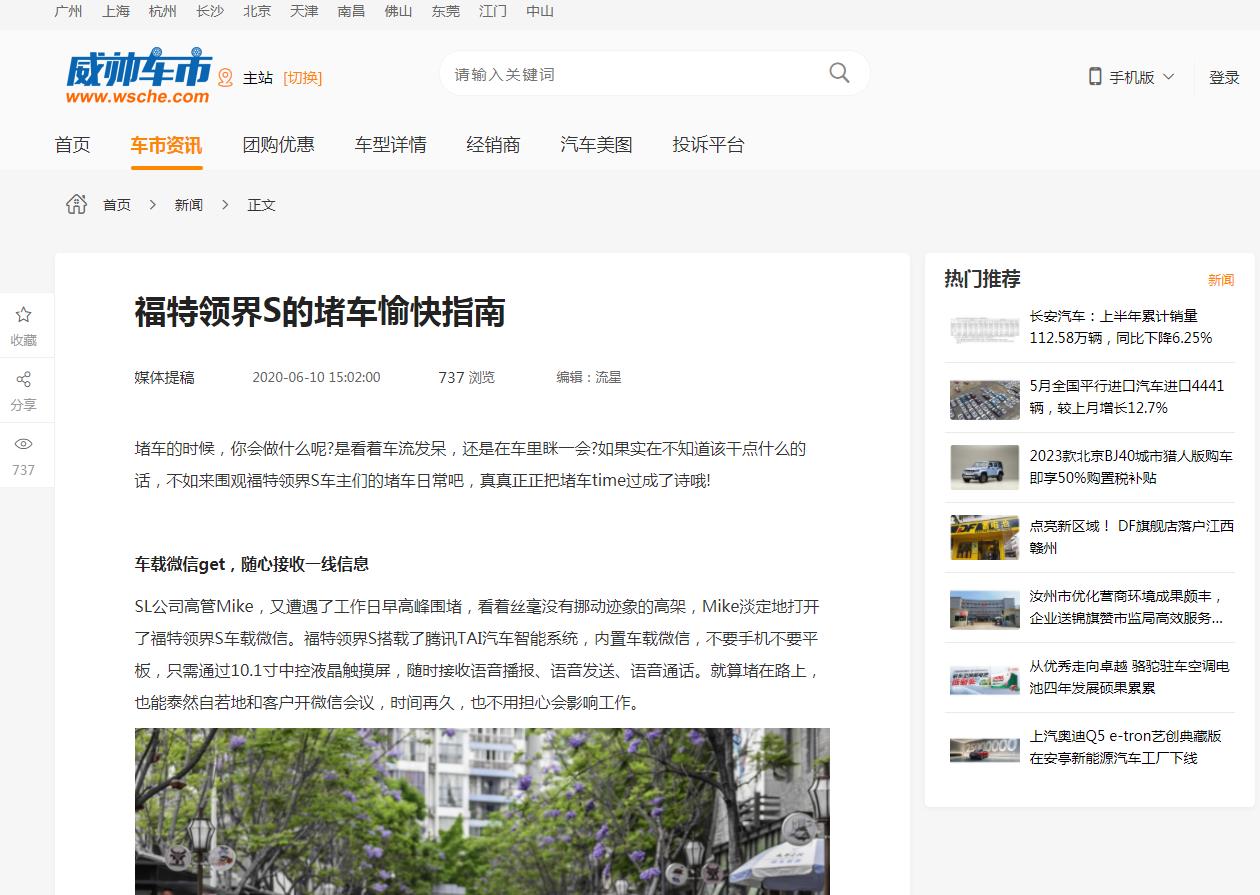The image size is (1260, 895).
Task: Click the 热门推荐 panel heading
Action: tap(982, 279)
